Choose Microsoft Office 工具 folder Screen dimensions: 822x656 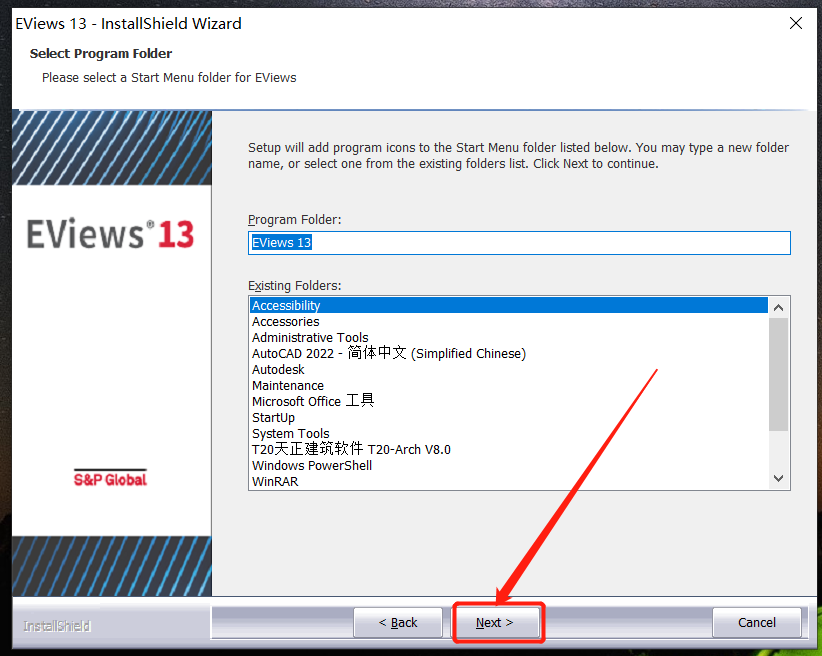(313, 401)
